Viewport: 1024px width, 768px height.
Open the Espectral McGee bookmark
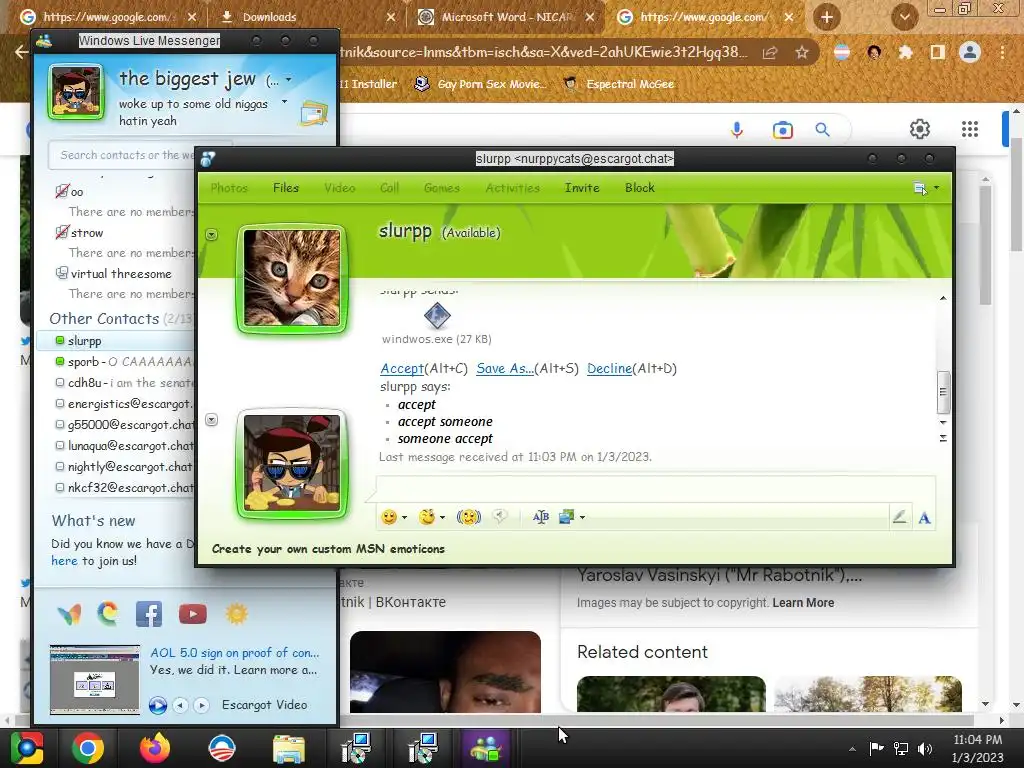click(618, 84)
